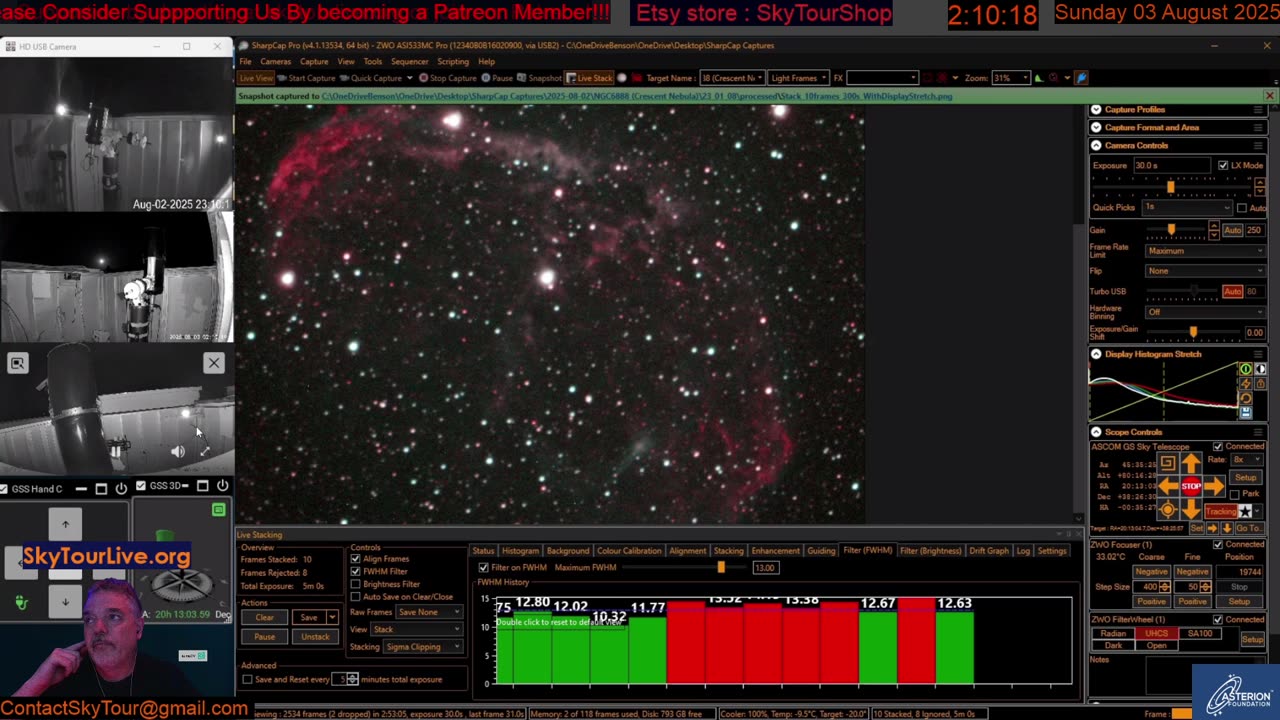Image resolution: width=1280 pixels, height=720 pixels.
Task: Open the Sequencer menu
Action: [409, 62]
